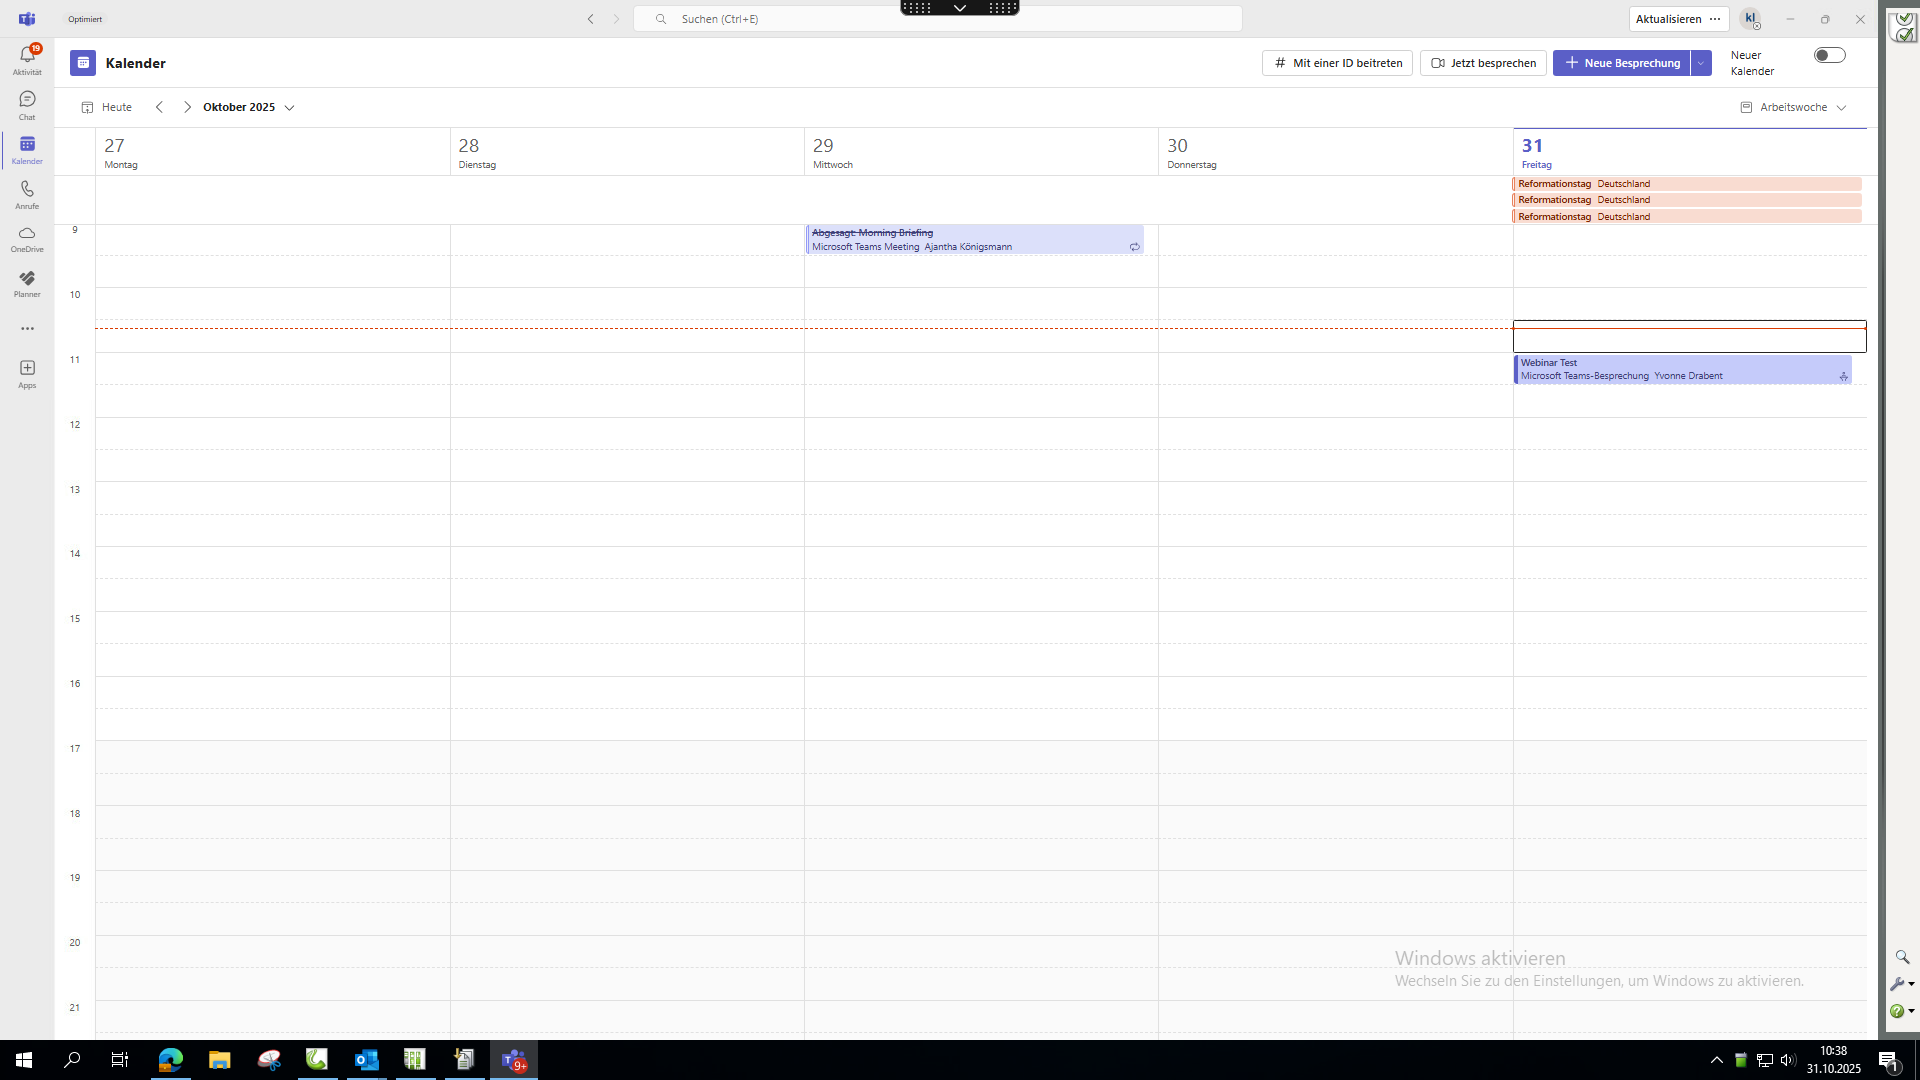Go to next week arrow
Image resolution: width=1920 pixels, height=1080 pixels.
click(x=187, y=107)
